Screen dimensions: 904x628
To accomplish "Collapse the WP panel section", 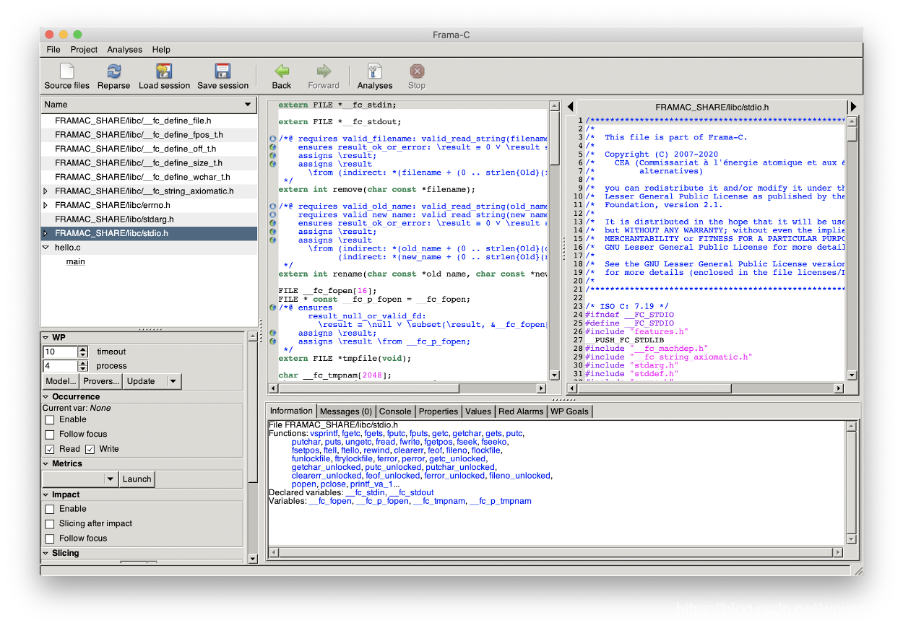I will (x=46, y=337).
